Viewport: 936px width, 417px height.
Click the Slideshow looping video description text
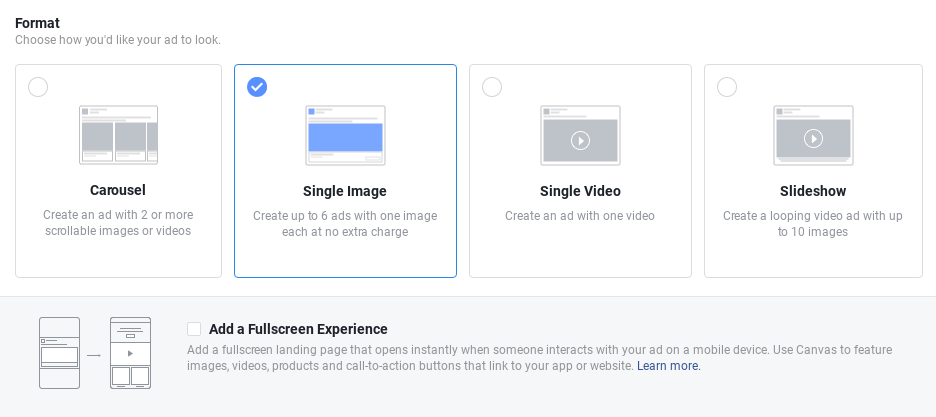pos(812,224)
